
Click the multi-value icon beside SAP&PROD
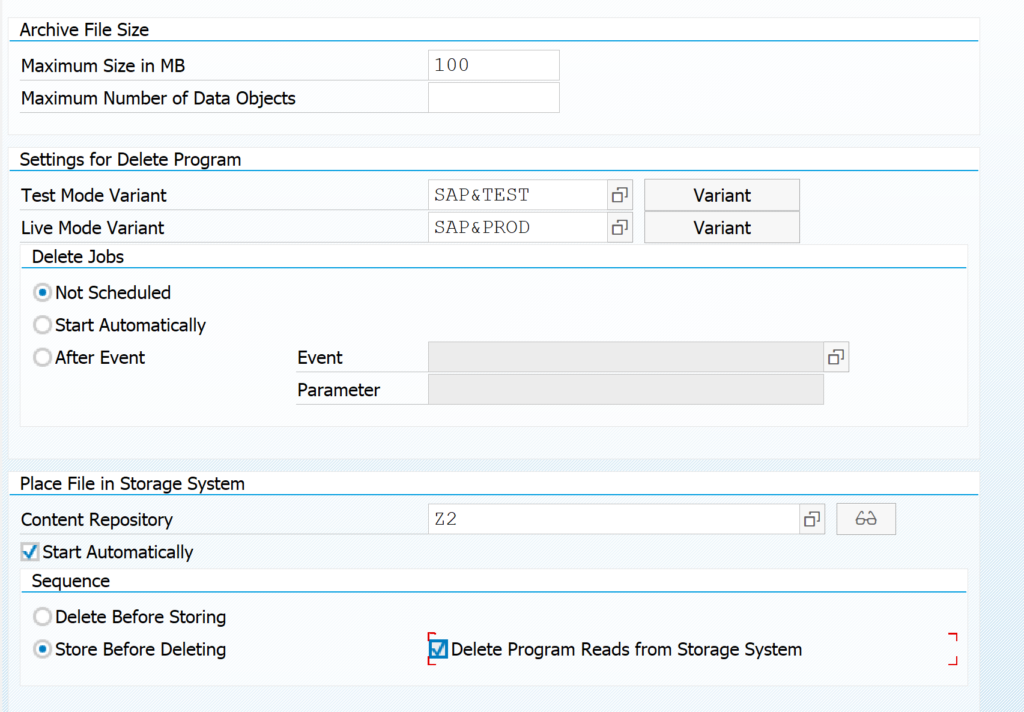coord(619,227)
